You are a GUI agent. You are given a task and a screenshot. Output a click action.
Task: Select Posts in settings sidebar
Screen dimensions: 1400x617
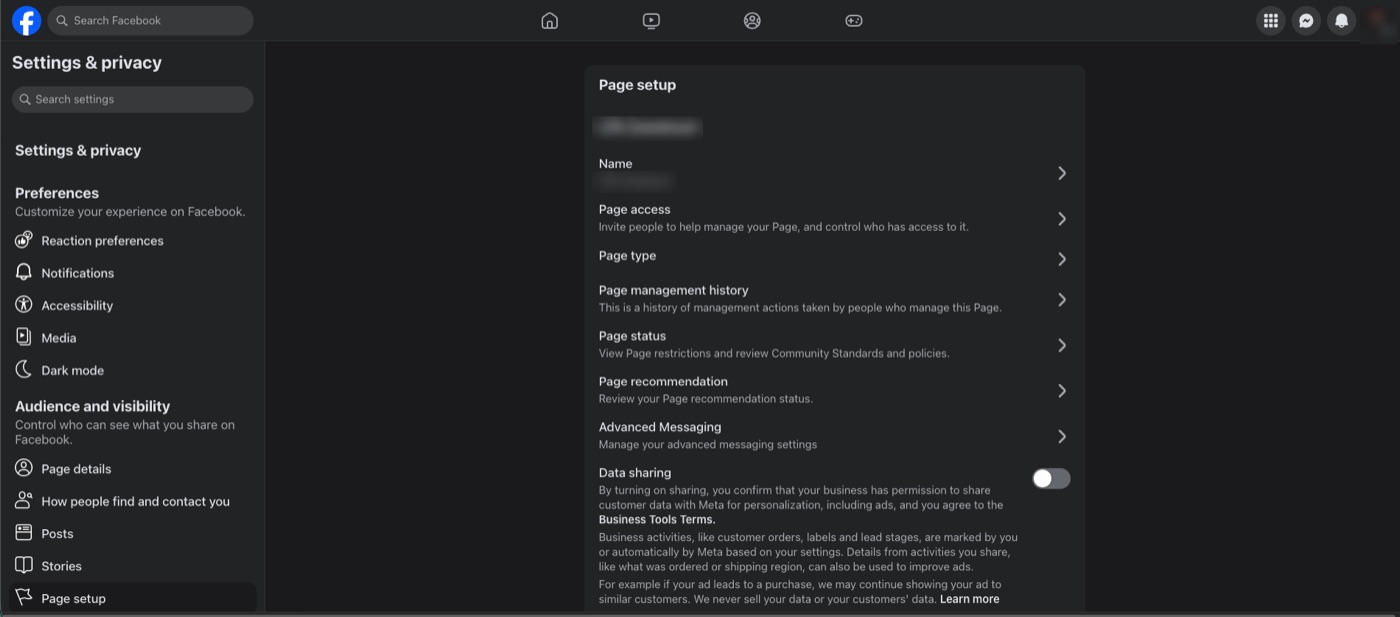click(132, 533)
